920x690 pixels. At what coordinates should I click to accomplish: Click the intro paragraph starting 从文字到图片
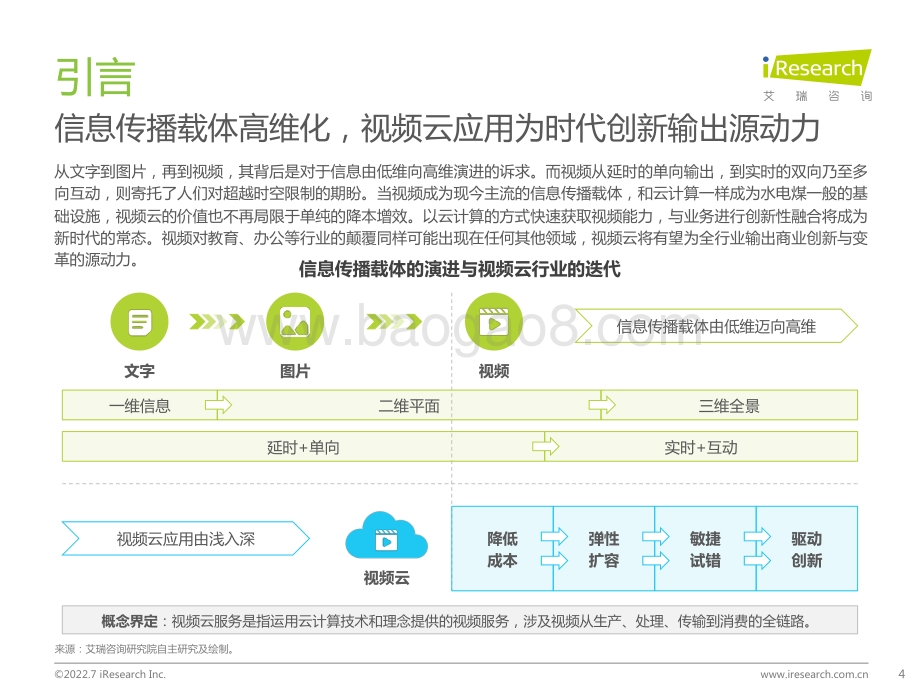tap(461, 215)
